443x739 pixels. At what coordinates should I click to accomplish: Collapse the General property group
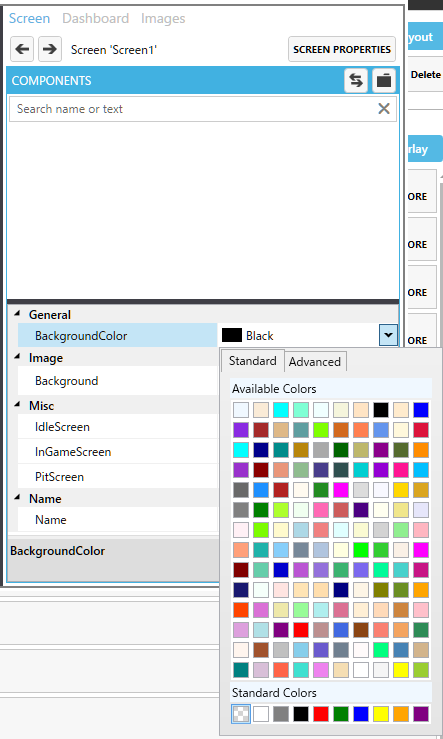tap(17, 314)
